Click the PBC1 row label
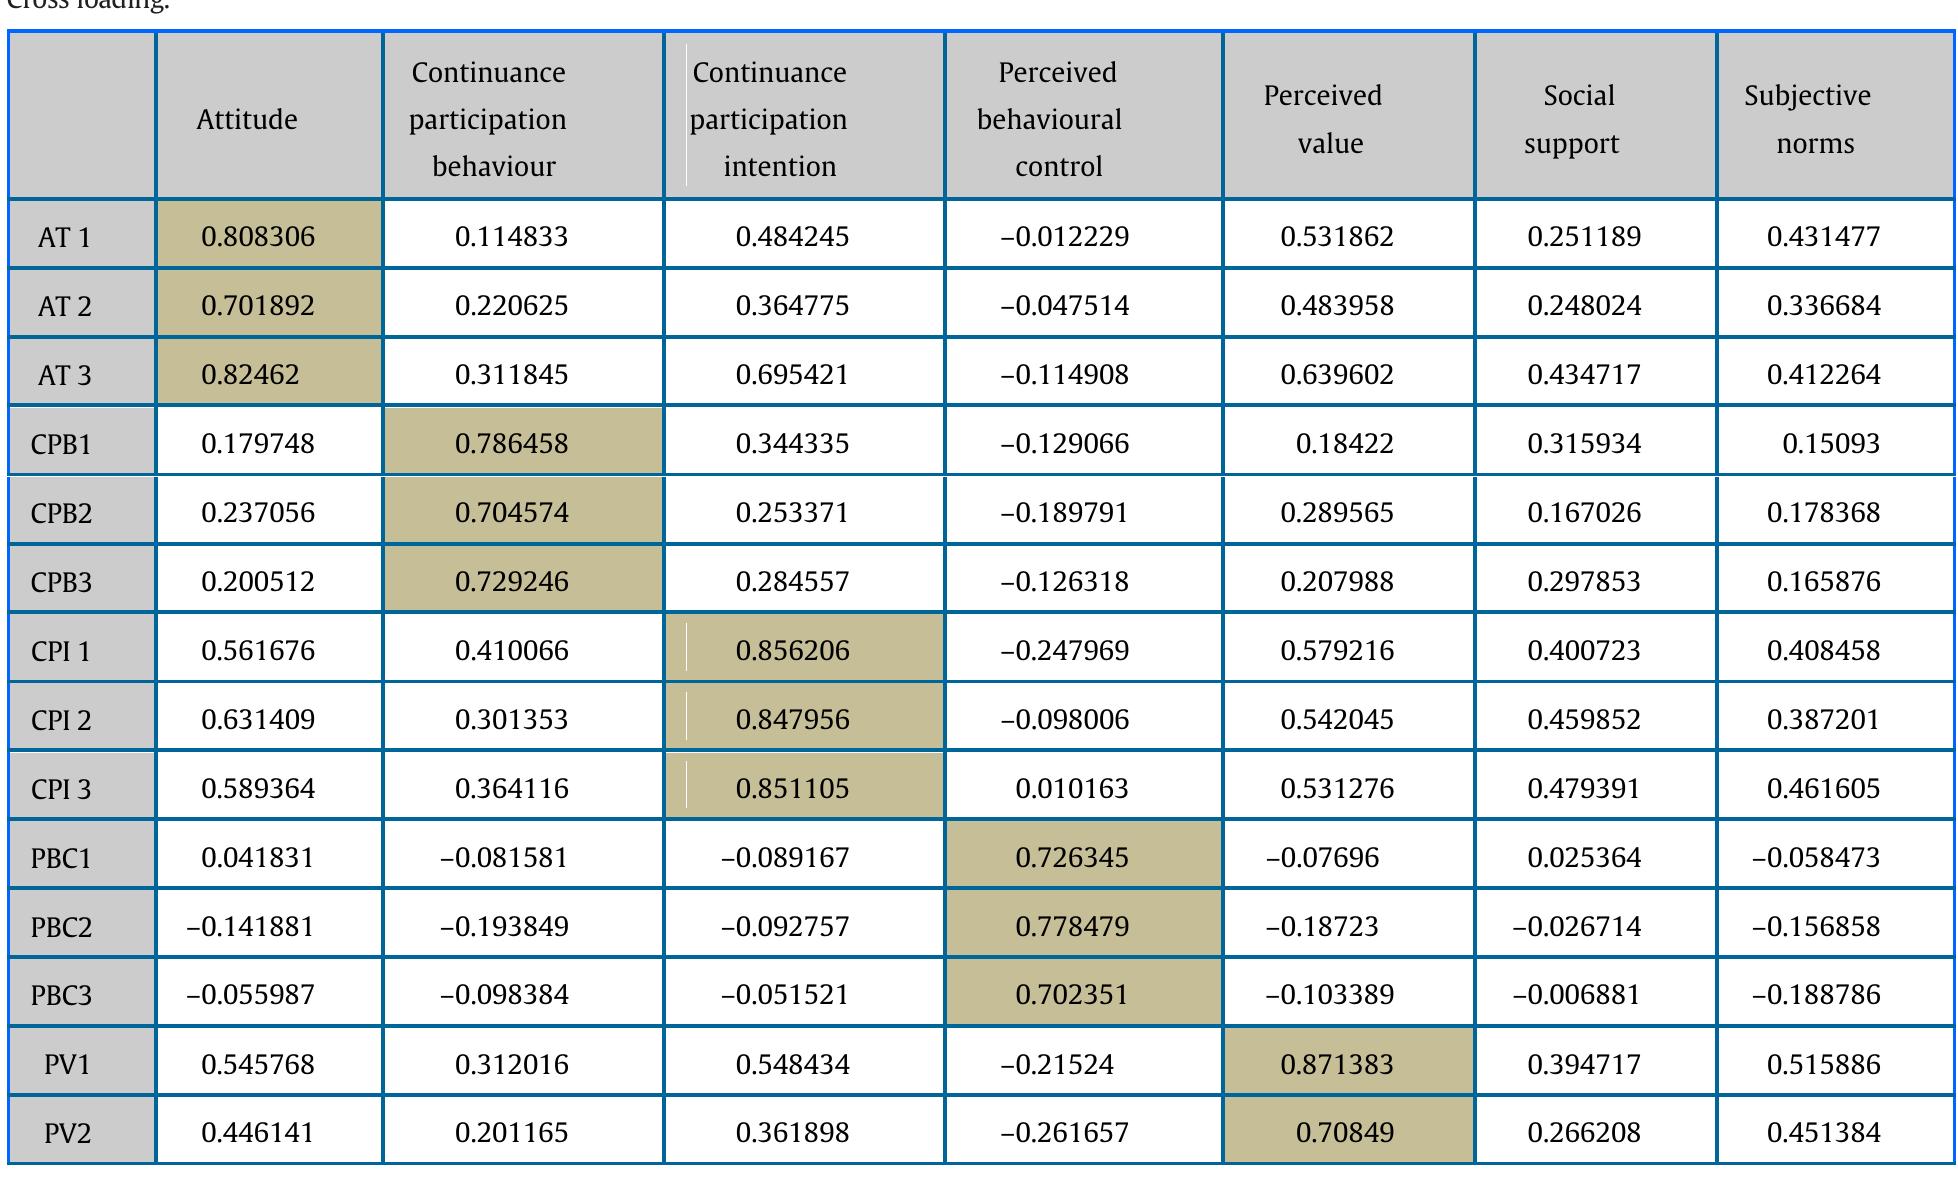Image resolution: width=1958 pixels, height=1194 pixels. (62, 858)
